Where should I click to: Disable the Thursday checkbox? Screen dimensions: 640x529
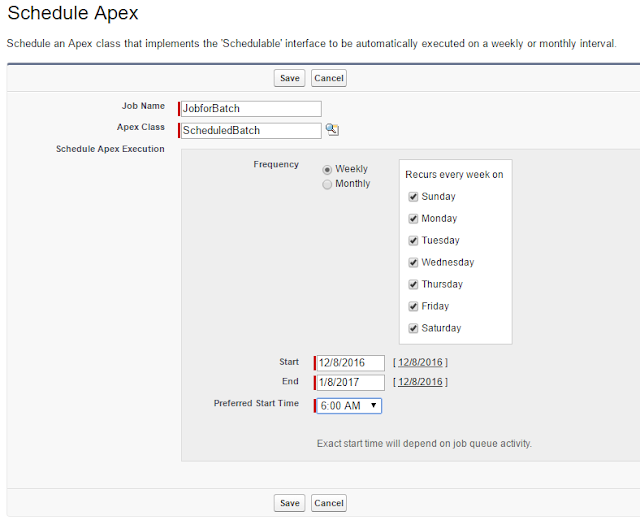coord(413,285)
